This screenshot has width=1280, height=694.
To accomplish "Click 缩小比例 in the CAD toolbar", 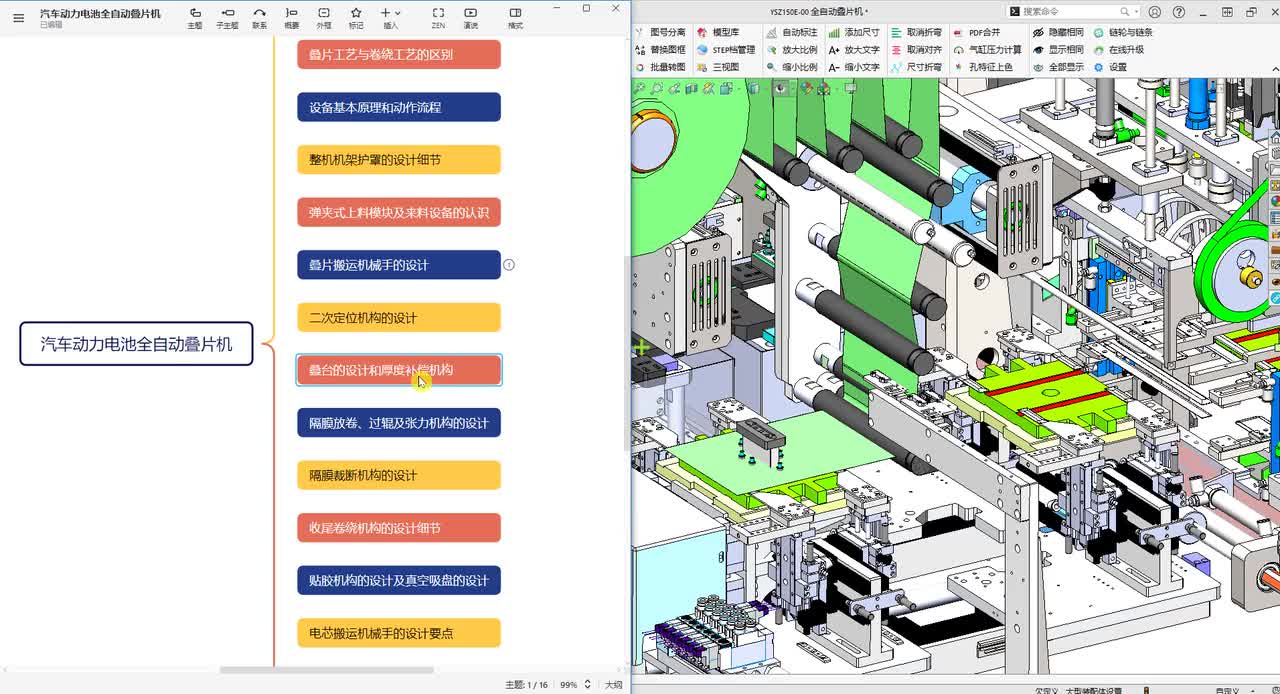I will [x=792, y=67].
